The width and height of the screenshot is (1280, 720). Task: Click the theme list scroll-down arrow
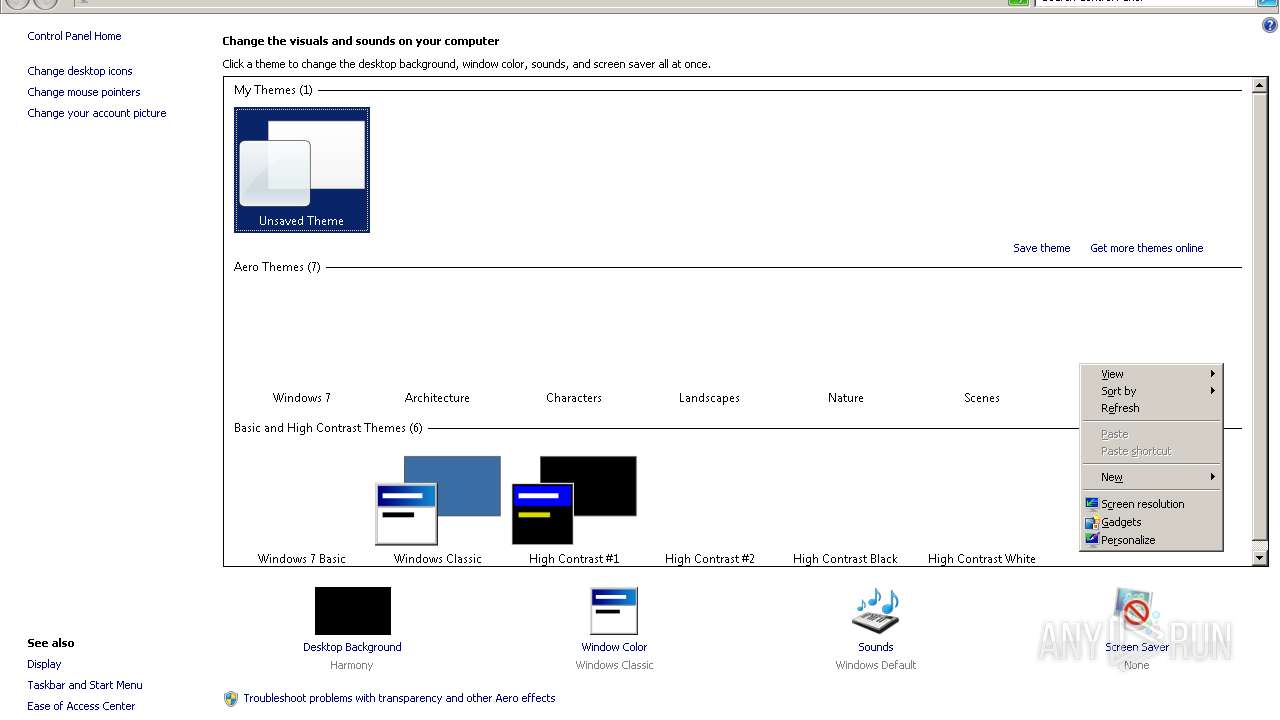click(x=1260, y=558)
